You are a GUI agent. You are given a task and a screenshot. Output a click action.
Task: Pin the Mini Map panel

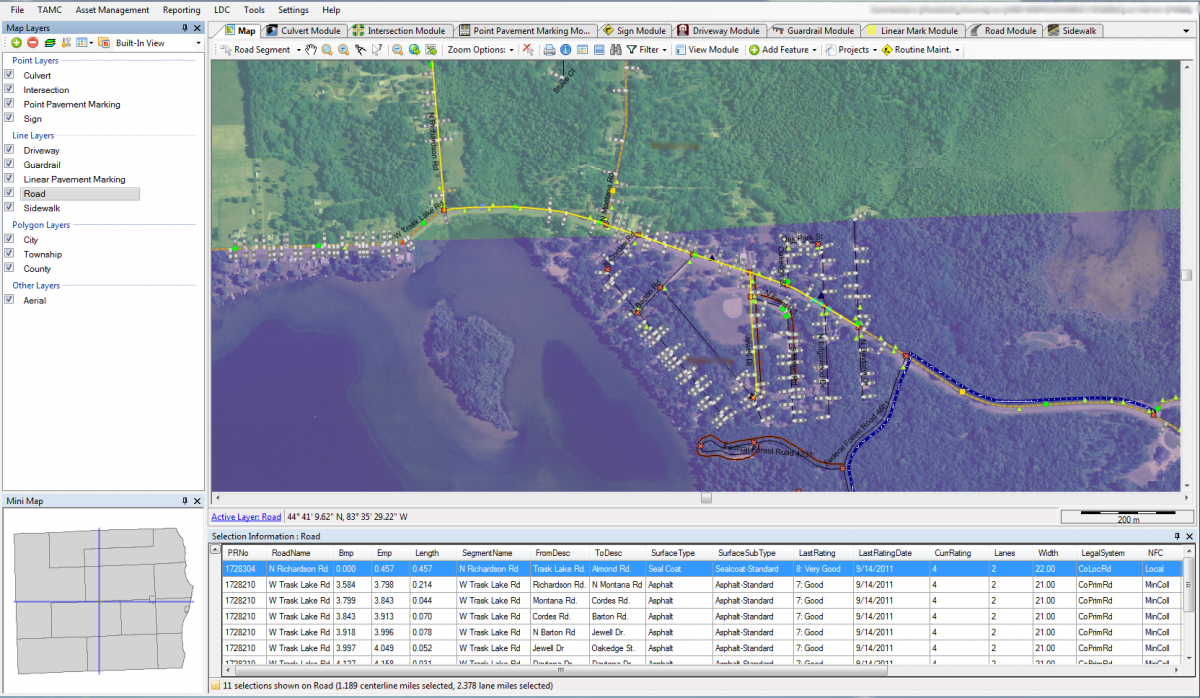coord(186,501)
